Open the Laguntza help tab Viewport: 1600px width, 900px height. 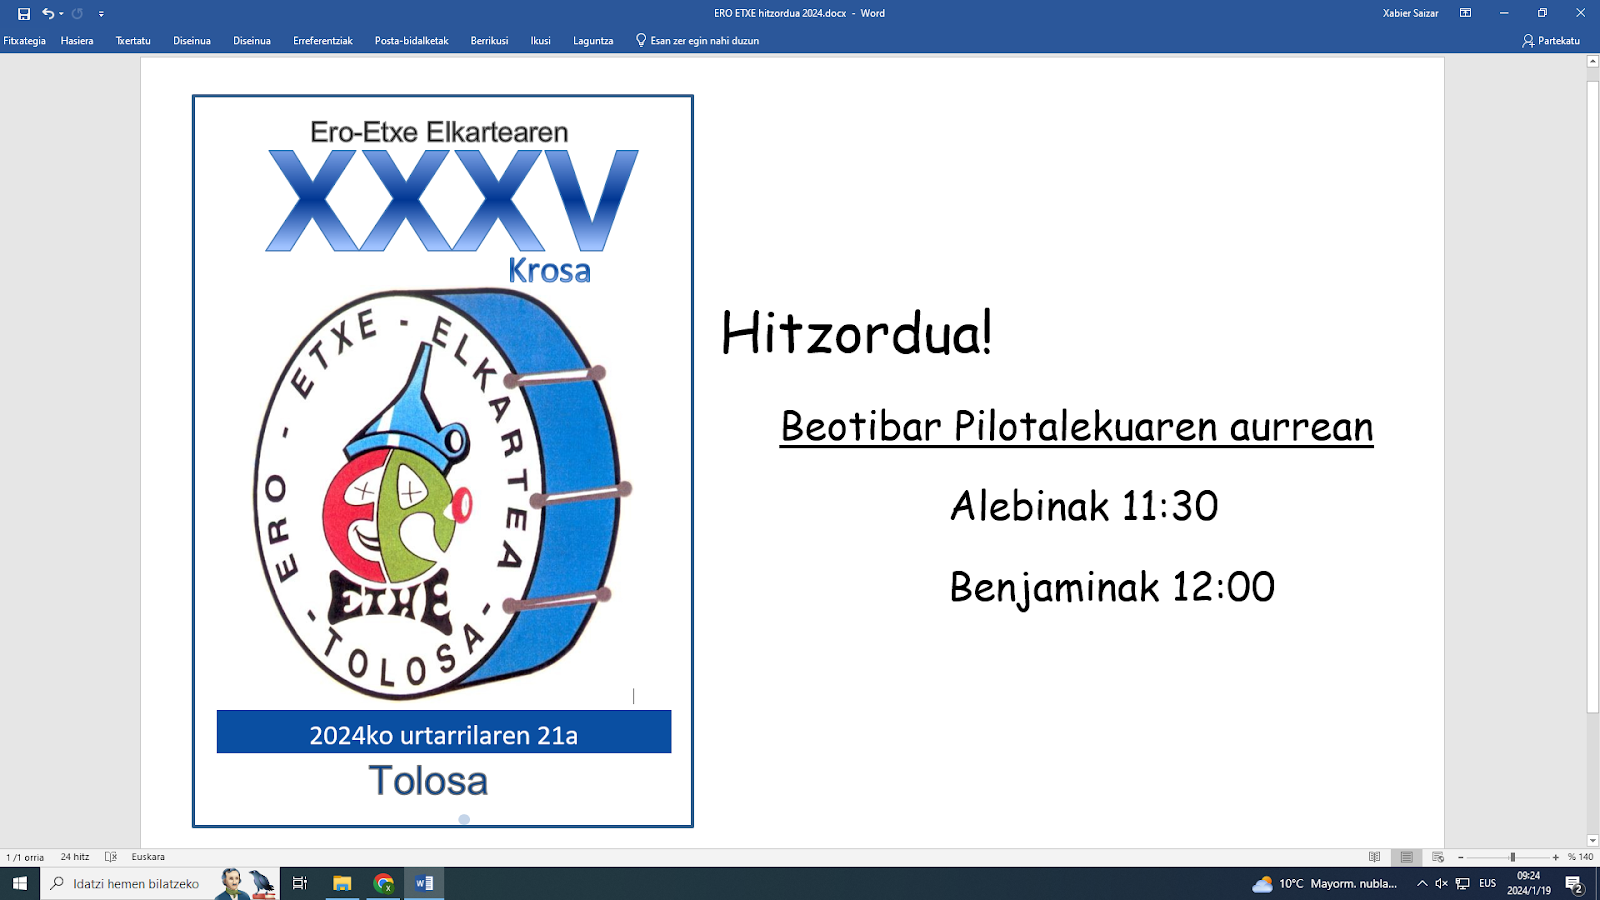click(593, 41)
